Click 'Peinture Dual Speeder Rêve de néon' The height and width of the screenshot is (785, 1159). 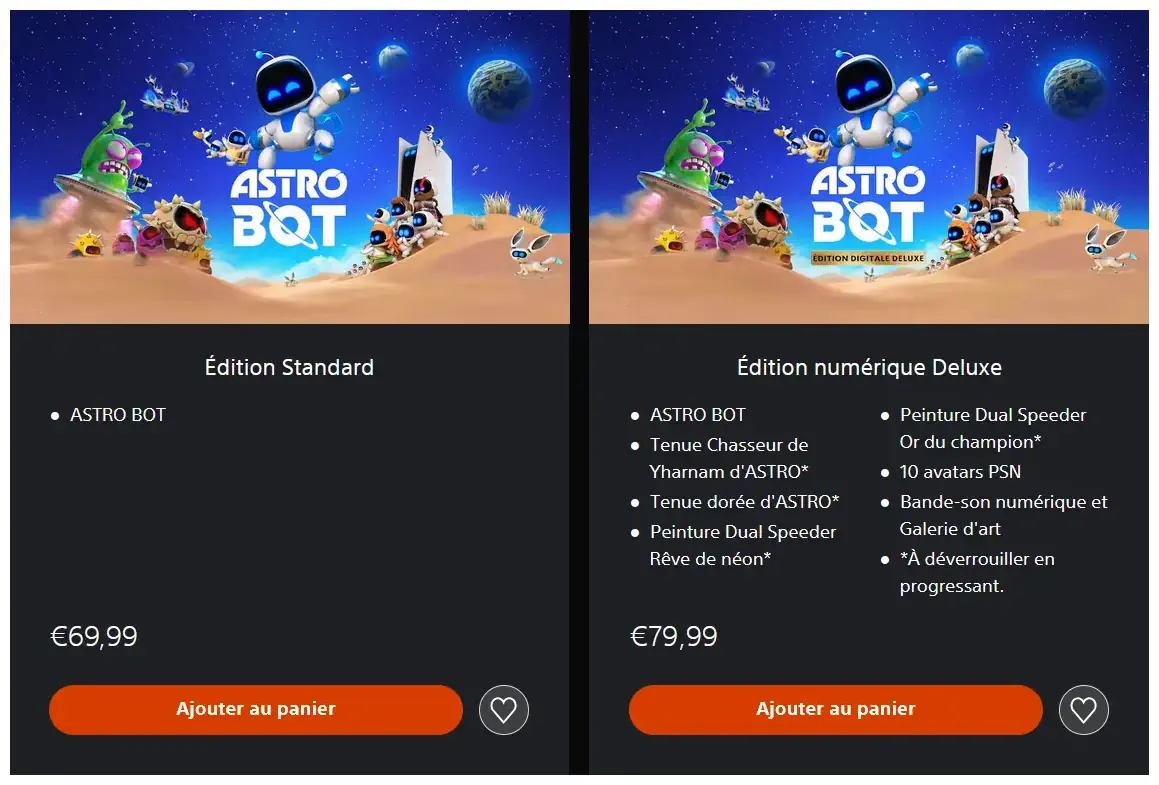tap(743, 546)
